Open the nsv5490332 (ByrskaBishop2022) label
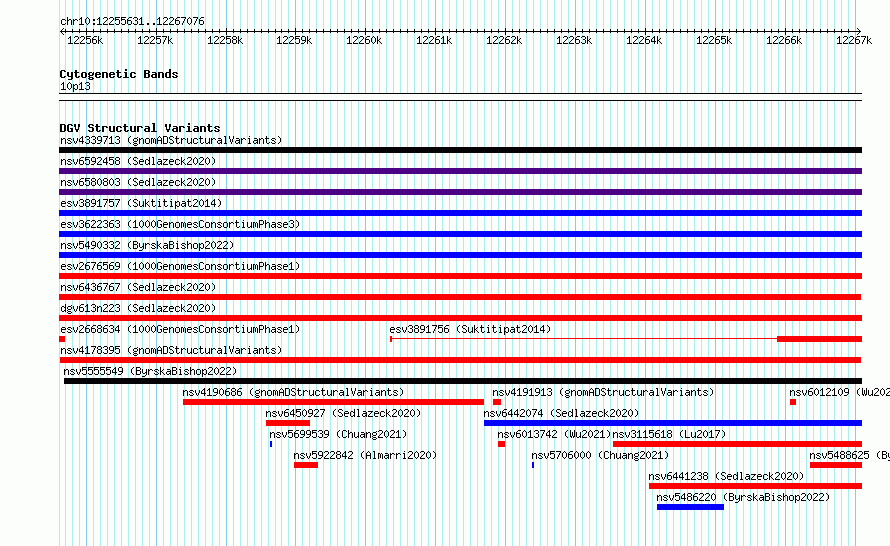This screenshot has width=890, height=546. coord(147,245)
